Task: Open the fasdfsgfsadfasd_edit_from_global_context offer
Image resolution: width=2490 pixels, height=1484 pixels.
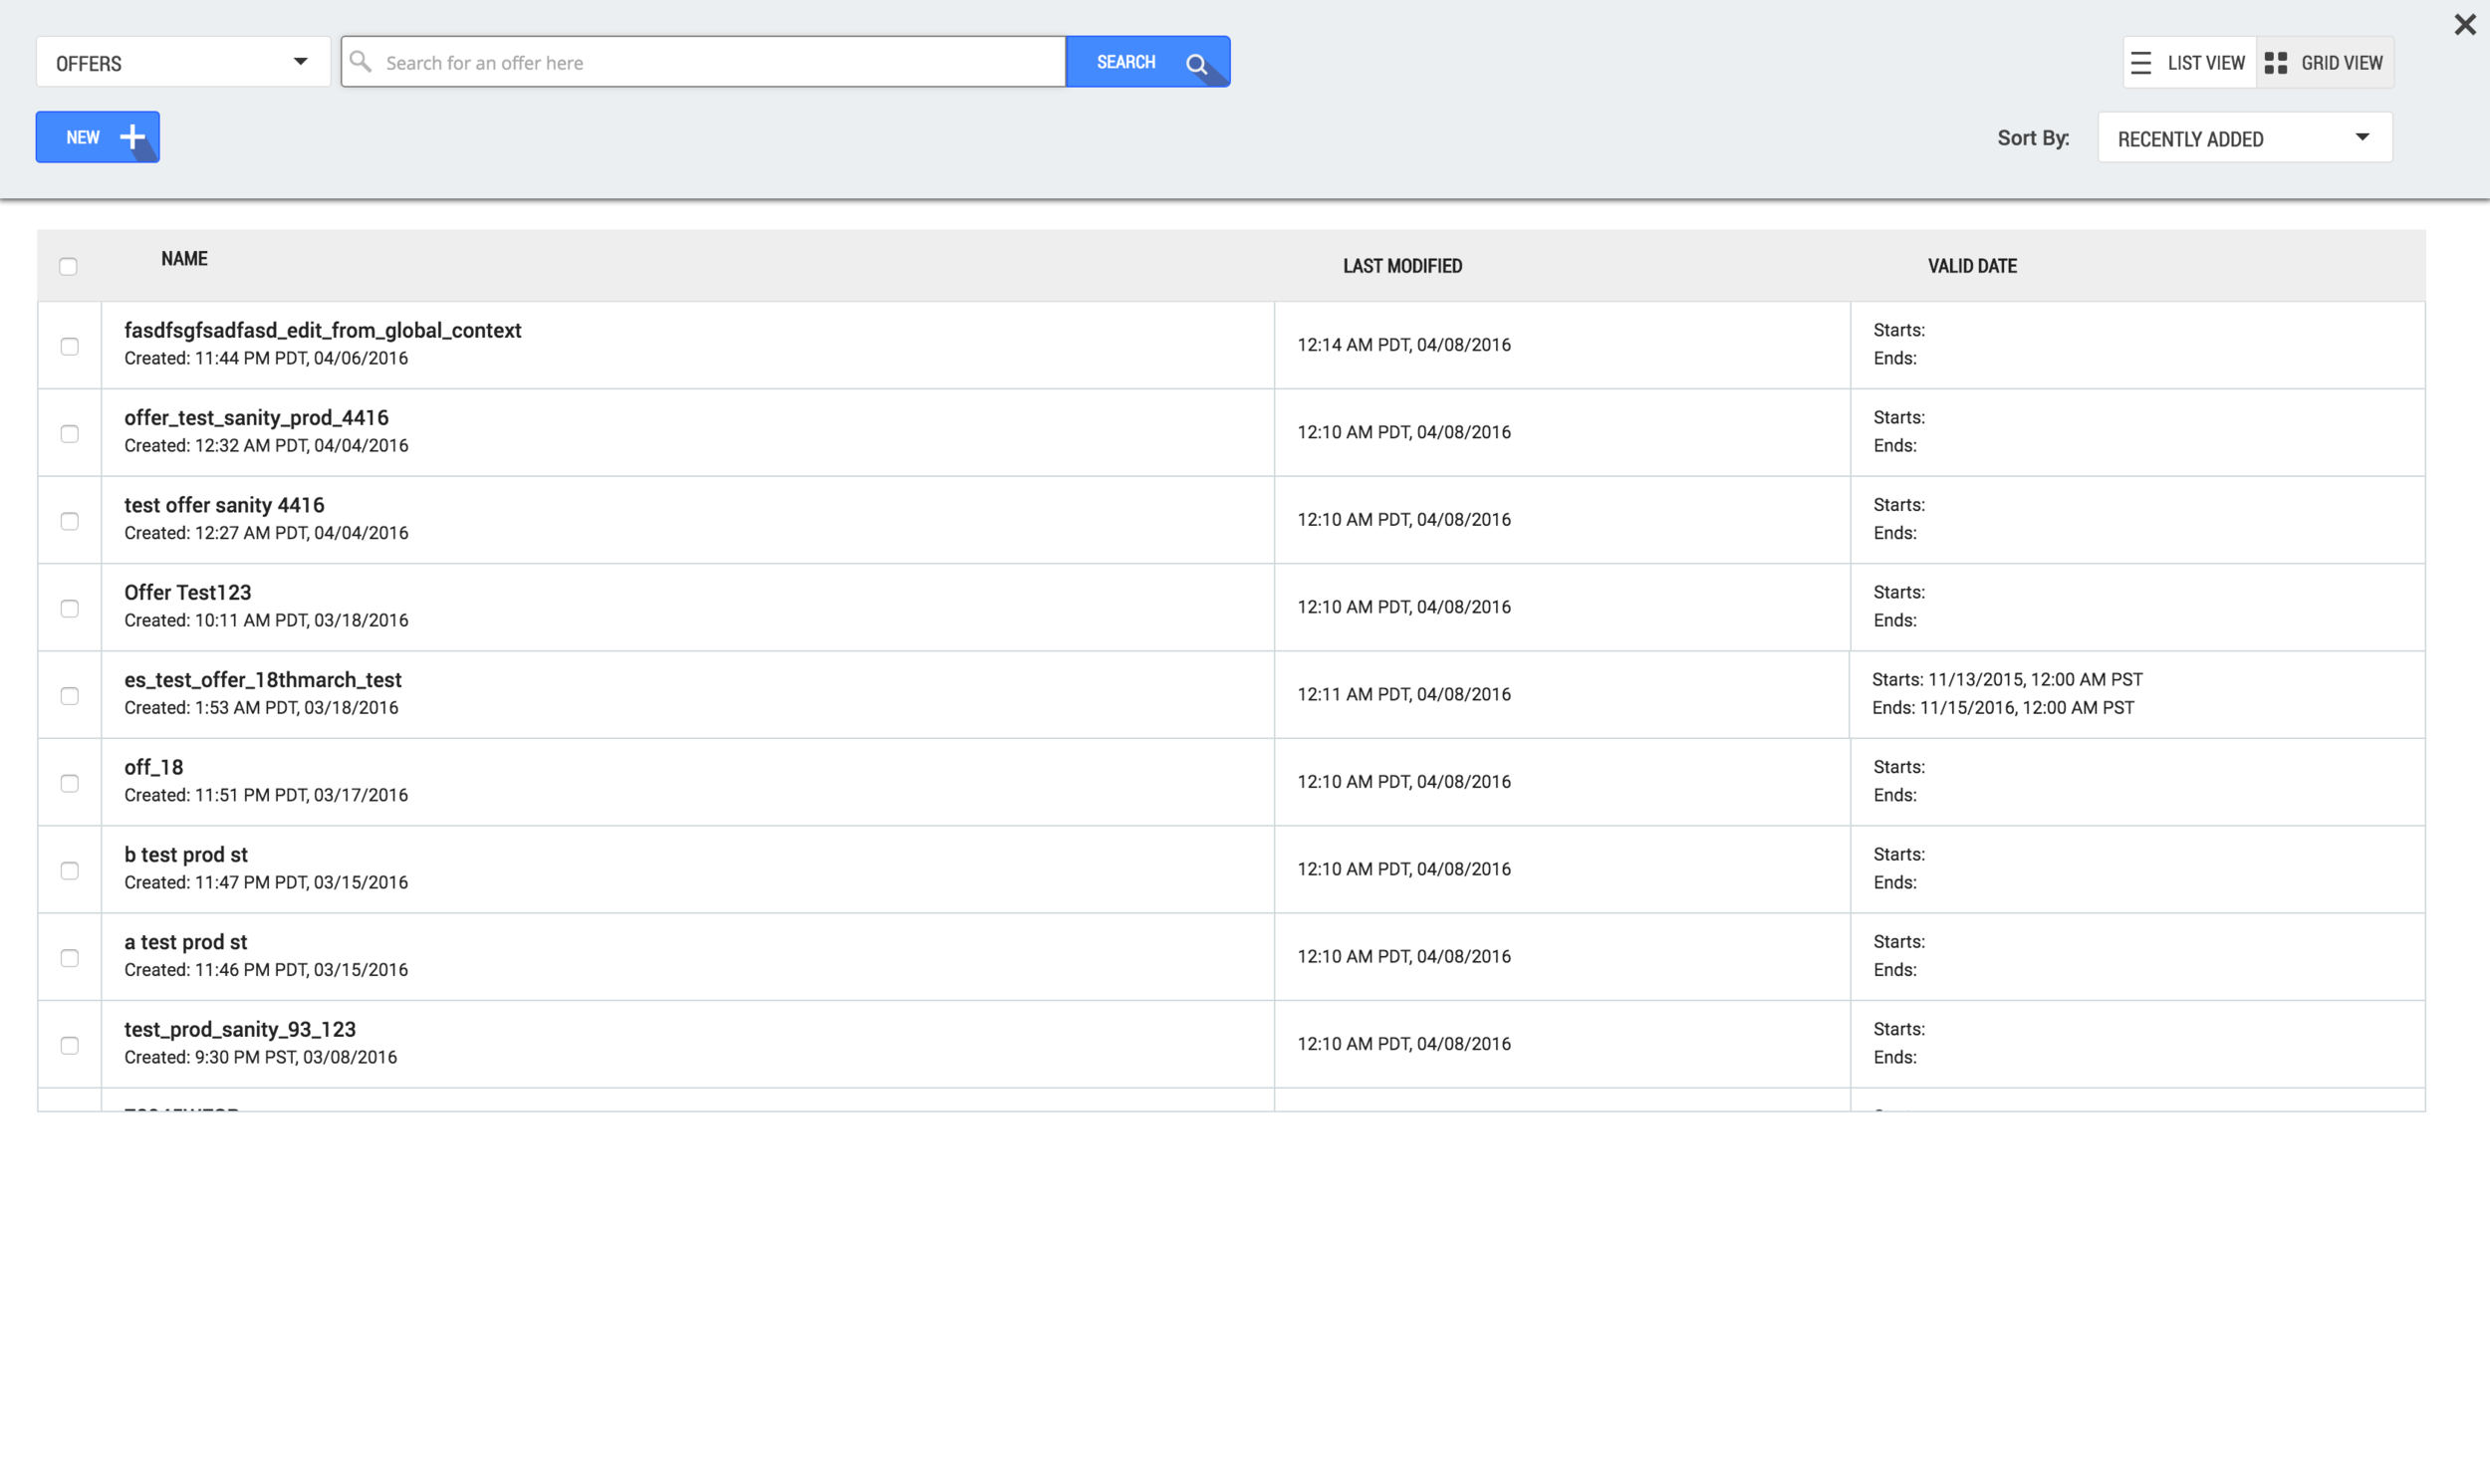Action: [x=323, y=330]
